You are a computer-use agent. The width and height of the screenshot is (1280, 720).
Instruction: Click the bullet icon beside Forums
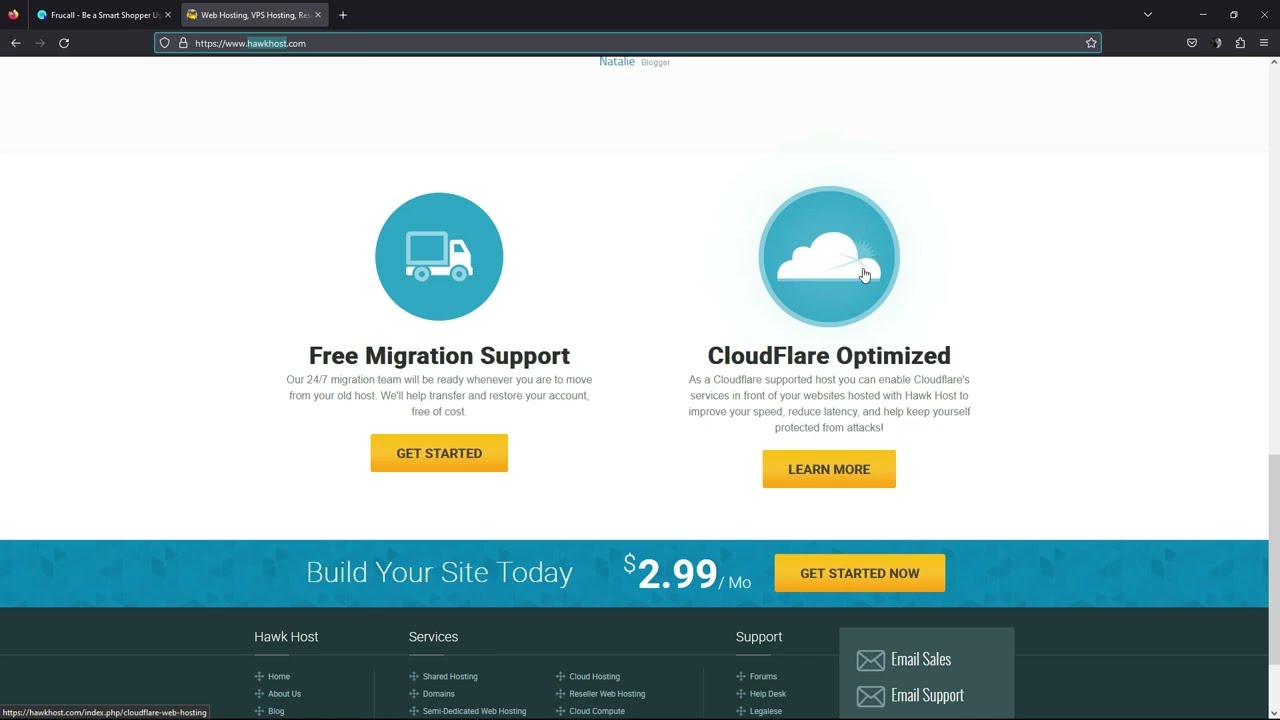741,677
